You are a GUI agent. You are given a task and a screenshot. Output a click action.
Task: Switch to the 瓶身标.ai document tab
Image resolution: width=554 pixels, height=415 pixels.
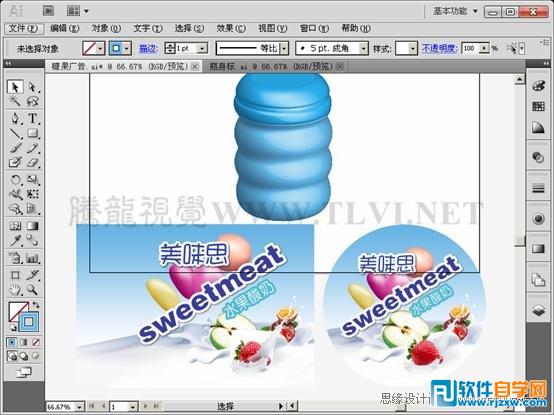(x=270, y=66)
